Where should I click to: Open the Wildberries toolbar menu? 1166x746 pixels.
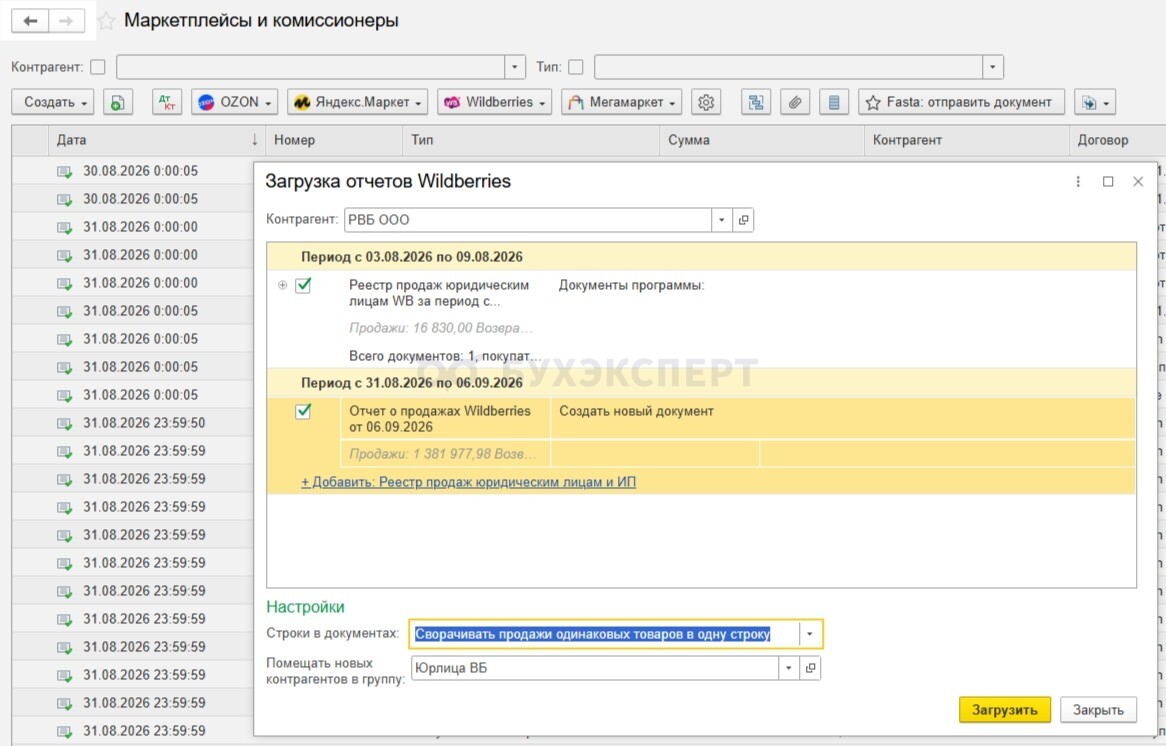[x=495, y=102]
